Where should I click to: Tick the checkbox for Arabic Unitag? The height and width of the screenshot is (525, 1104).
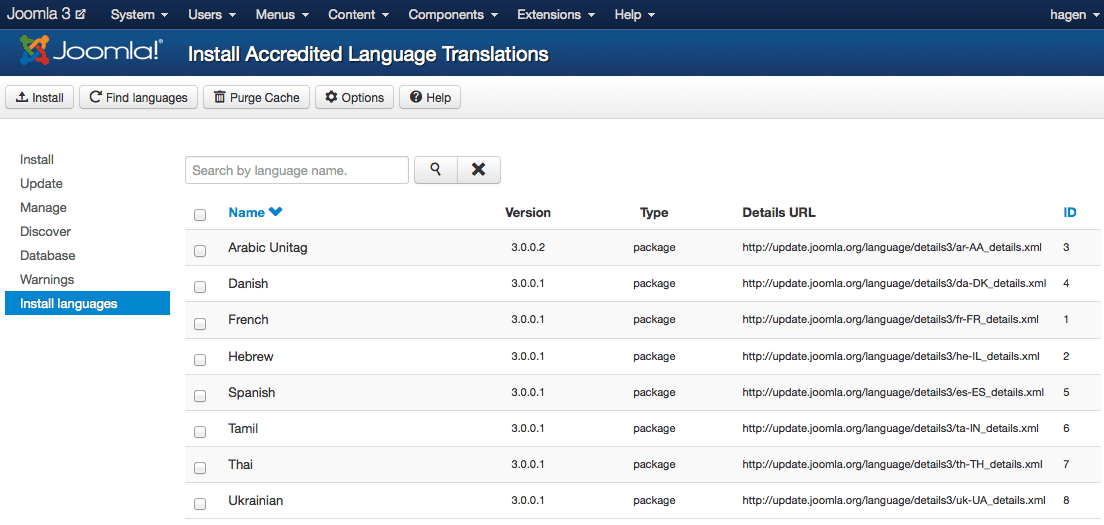pyautogui.click(x=200, y=251)
